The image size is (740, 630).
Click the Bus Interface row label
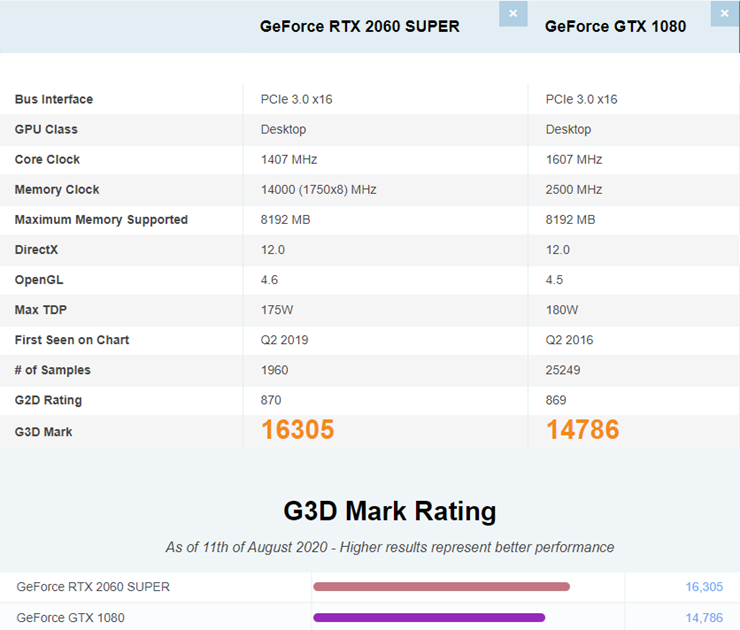click(54, 99)
